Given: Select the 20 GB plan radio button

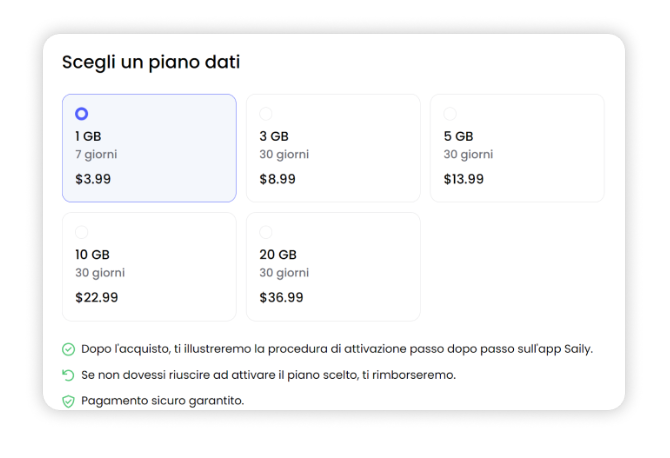Looking at the screenshot, I should pyautogui.click(x=266, y=232).
